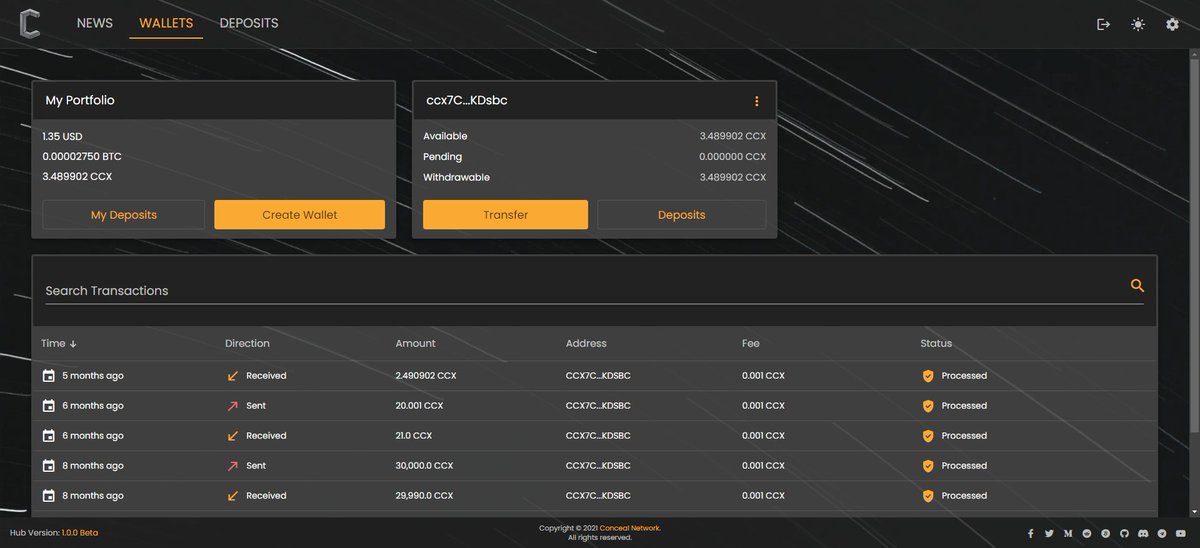1200x548 pixels.
Task: Open Telegram link in footer
Action: point(1161,534)
